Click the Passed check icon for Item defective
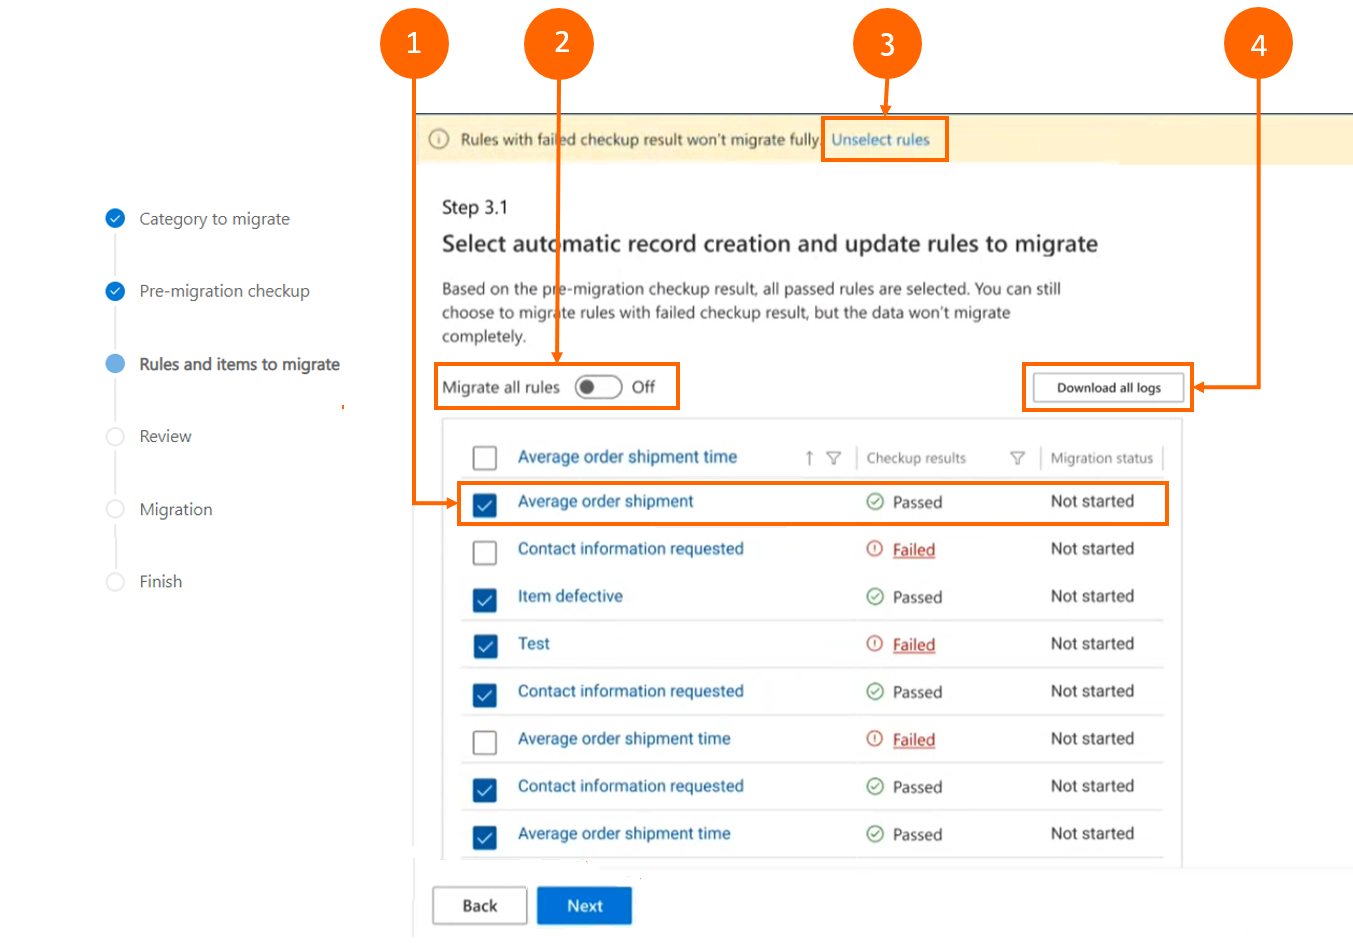 pyautogui.click(x=875, y=597)
